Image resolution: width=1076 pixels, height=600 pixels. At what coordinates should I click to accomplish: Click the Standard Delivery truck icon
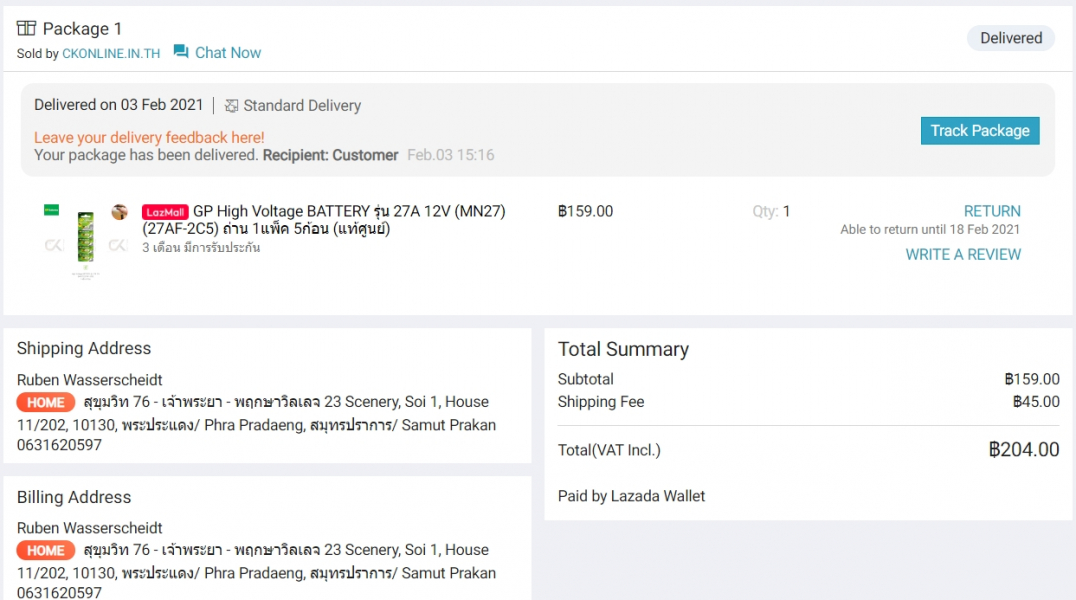pos(231,106)
